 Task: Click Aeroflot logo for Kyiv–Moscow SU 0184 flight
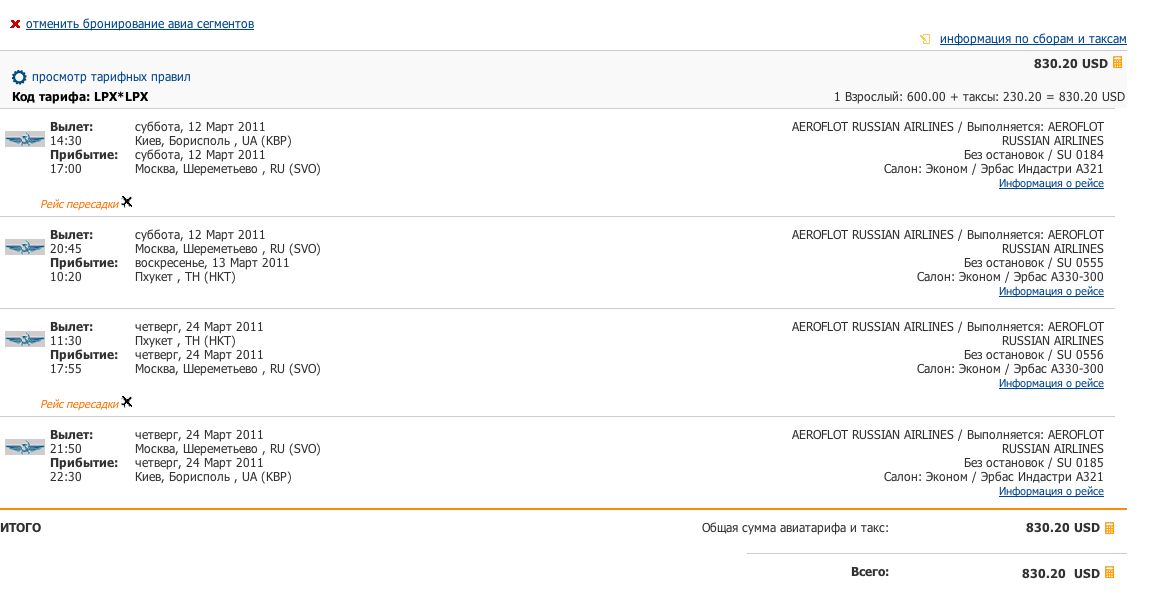[x=25, y=140]
